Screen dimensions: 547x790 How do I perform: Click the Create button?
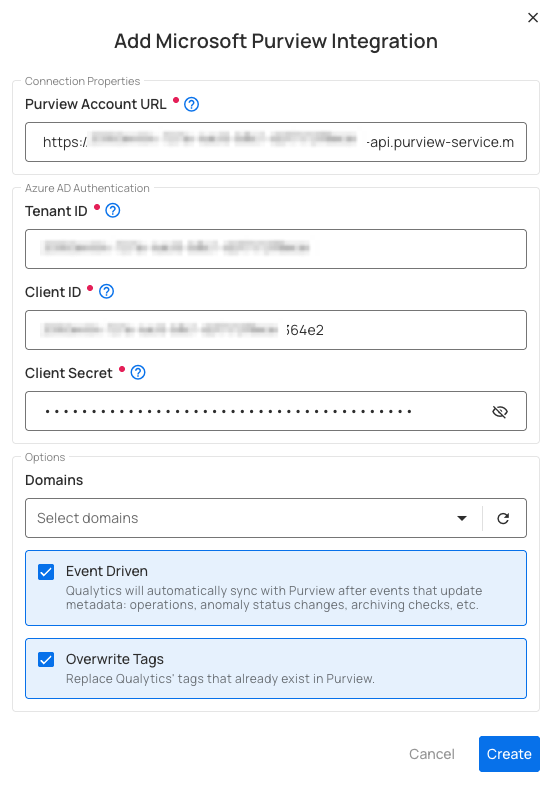tap(509, 754)
